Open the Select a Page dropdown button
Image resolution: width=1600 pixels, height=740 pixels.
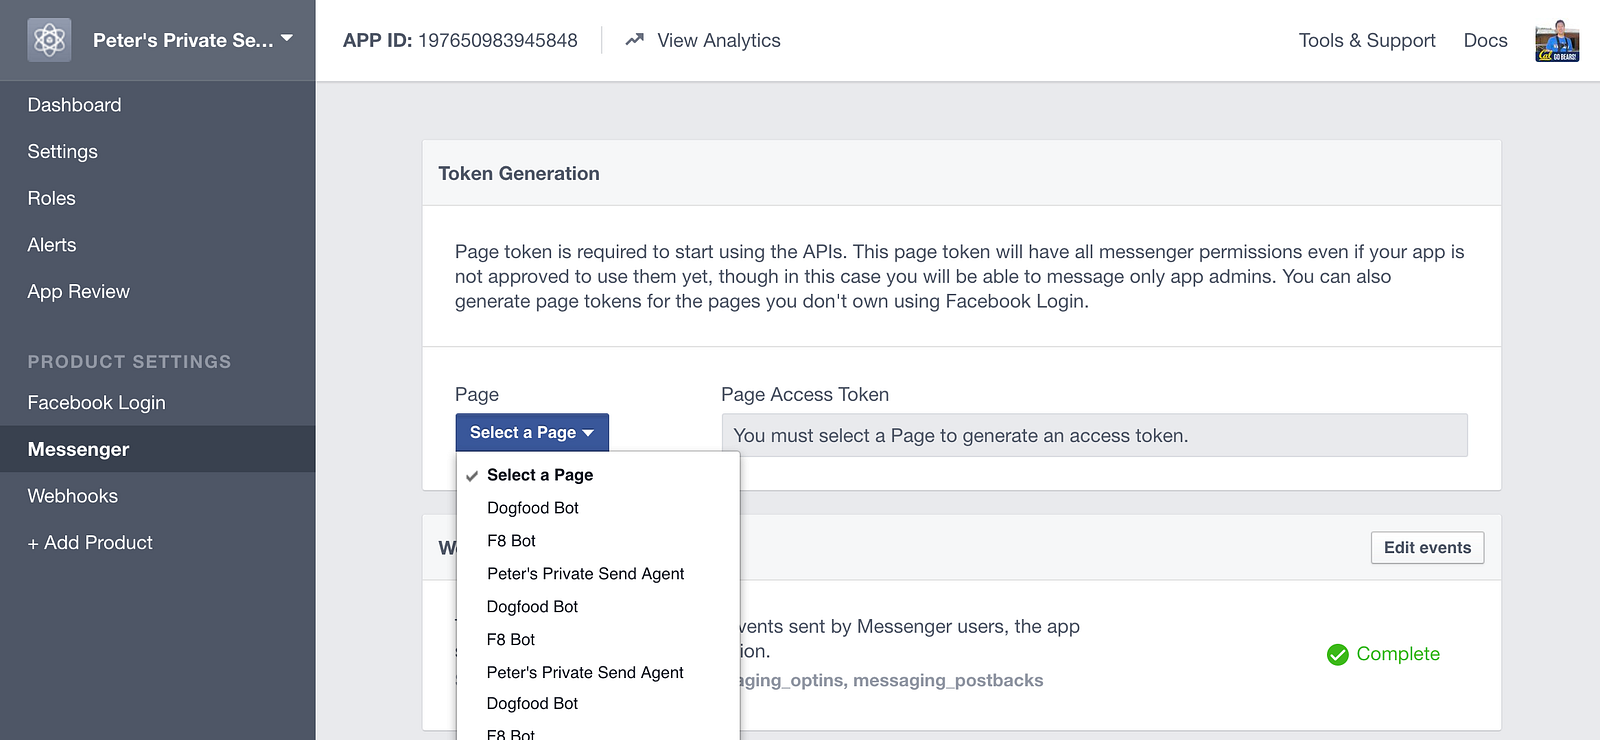pyautogui.click(x=531, y=433)
